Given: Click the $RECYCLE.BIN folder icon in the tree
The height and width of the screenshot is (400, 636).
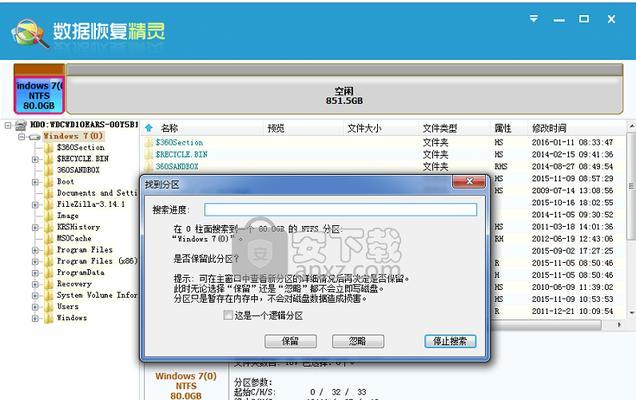Looking at the screenshot, I should click(x=49, y=159).
